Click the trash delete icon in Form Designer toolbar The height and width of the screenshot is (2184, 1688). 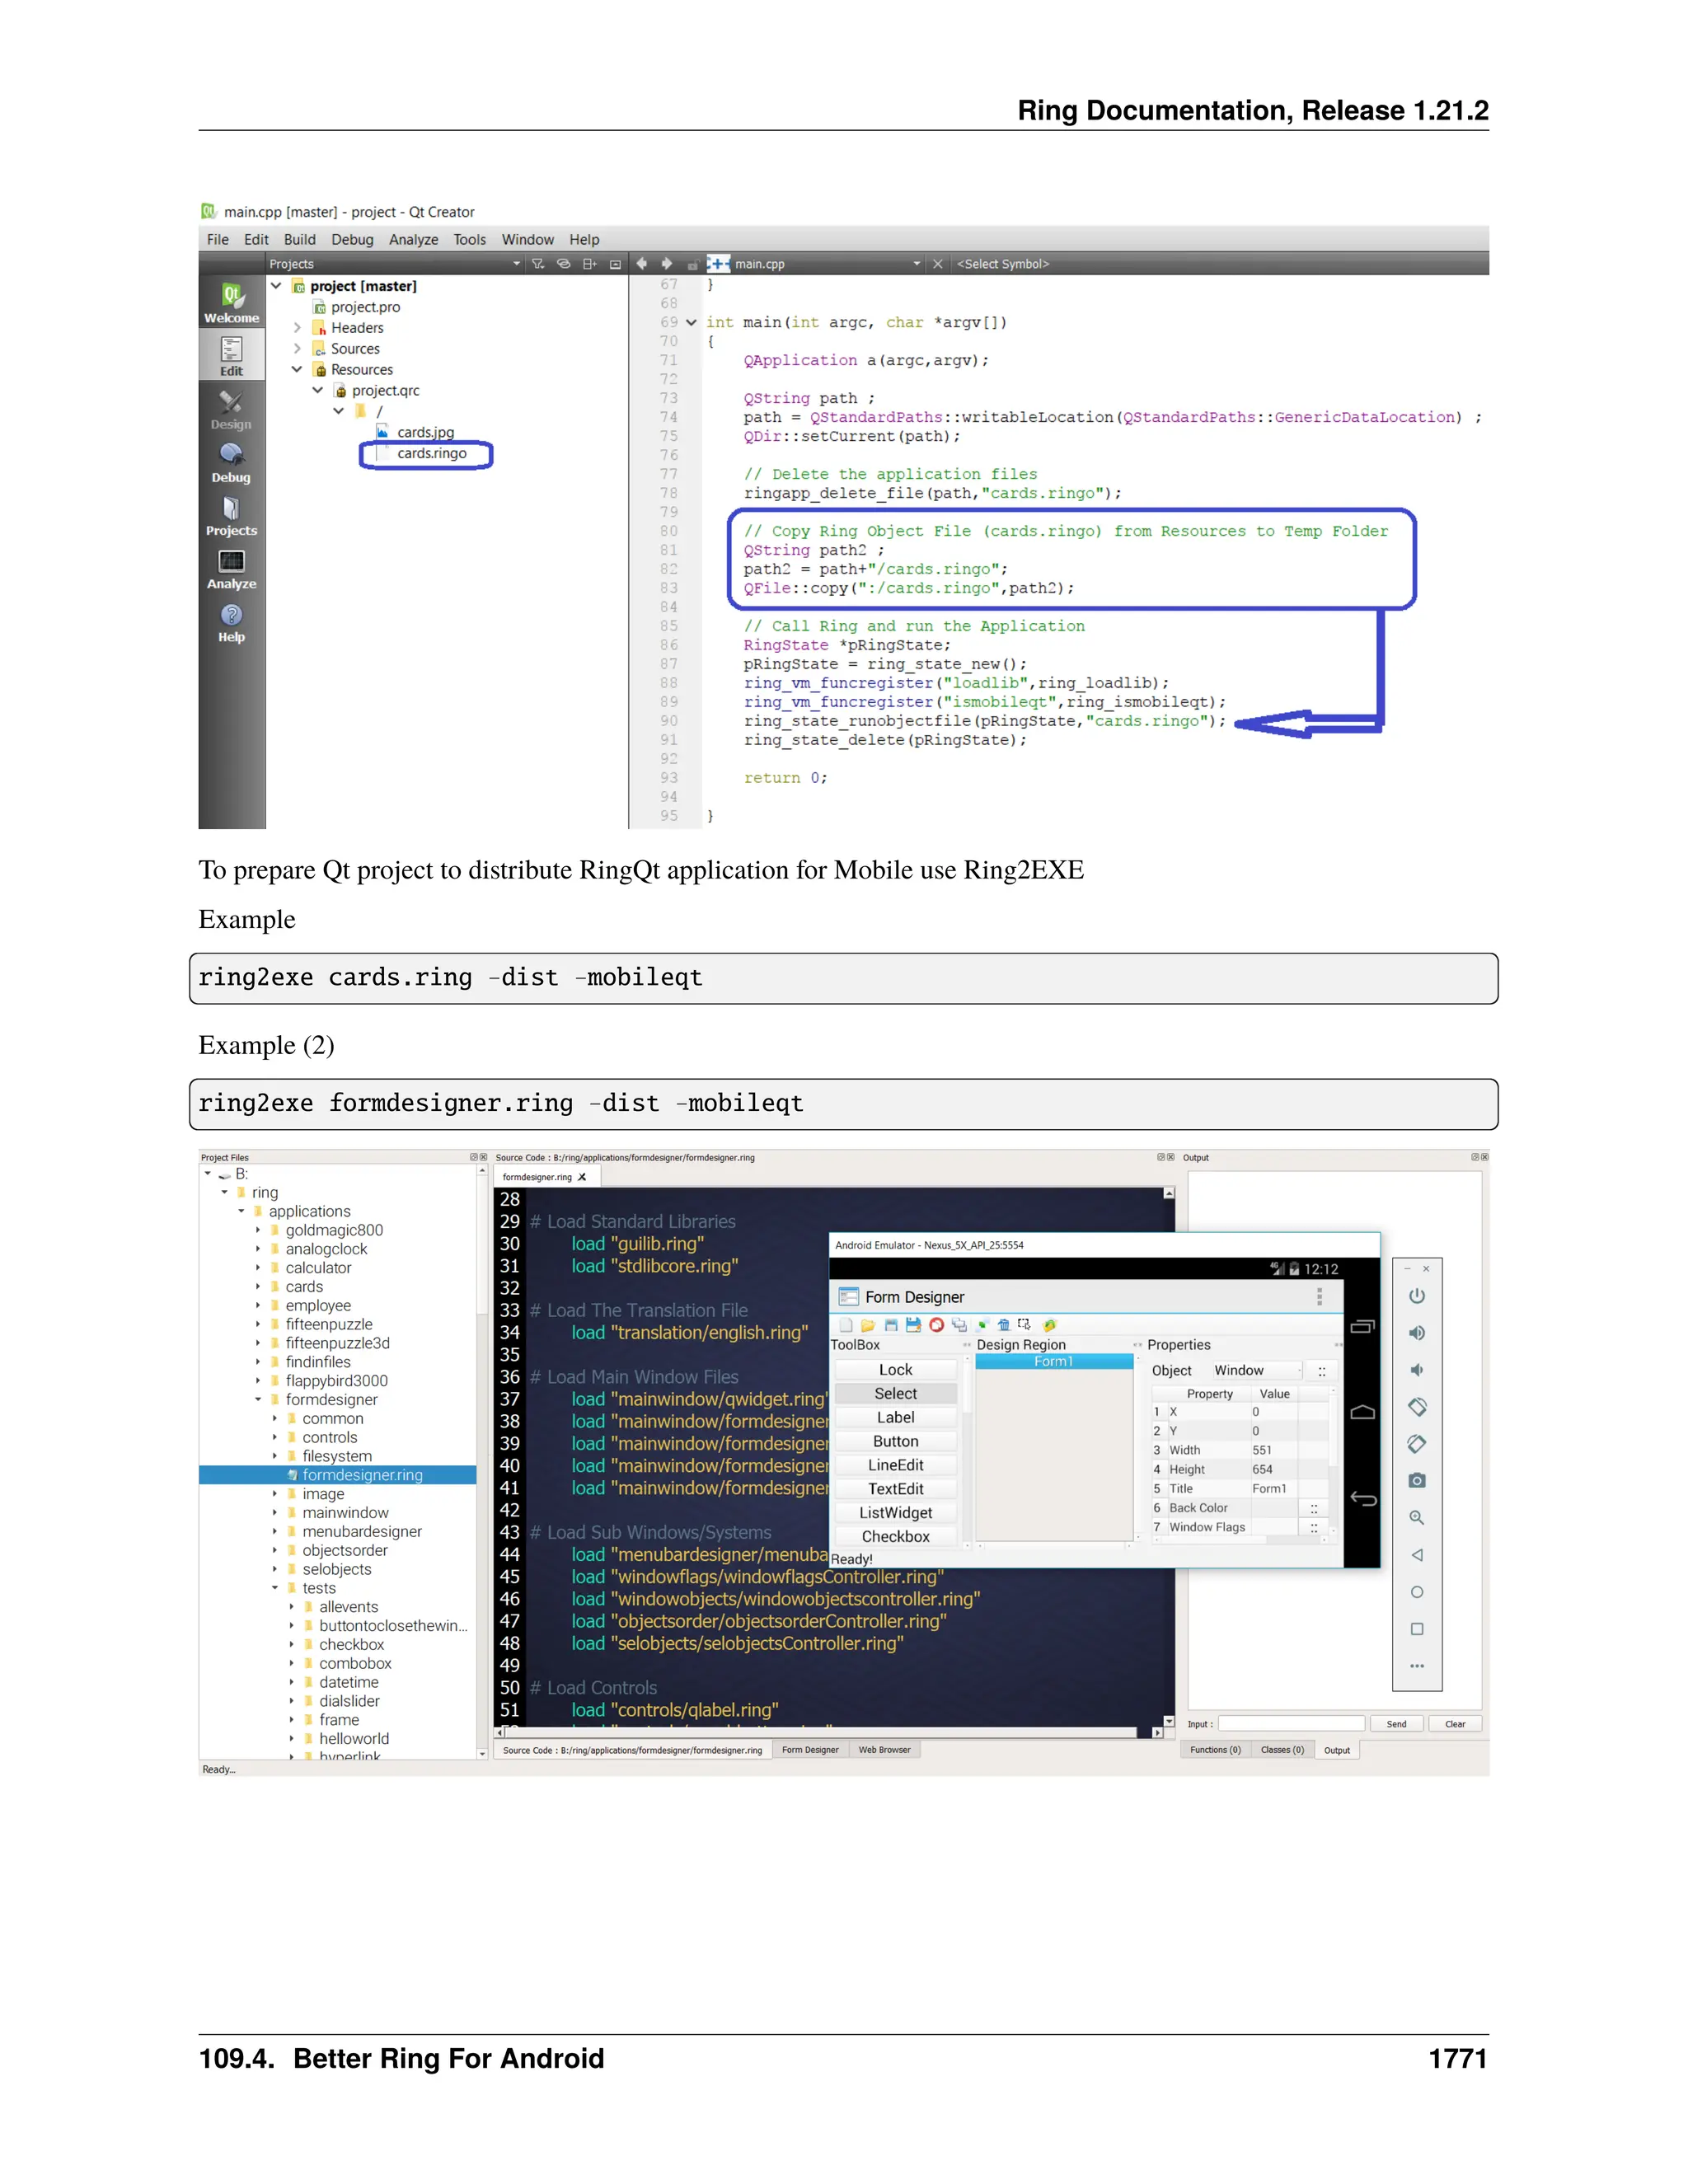1003,1325
